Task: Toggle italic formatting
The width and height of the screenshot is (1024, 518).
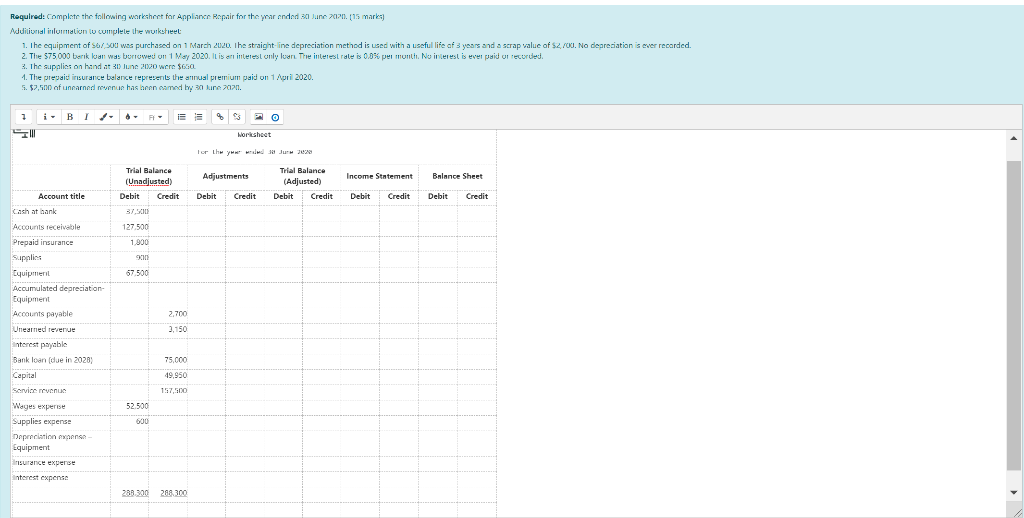Action: [86, 117]
